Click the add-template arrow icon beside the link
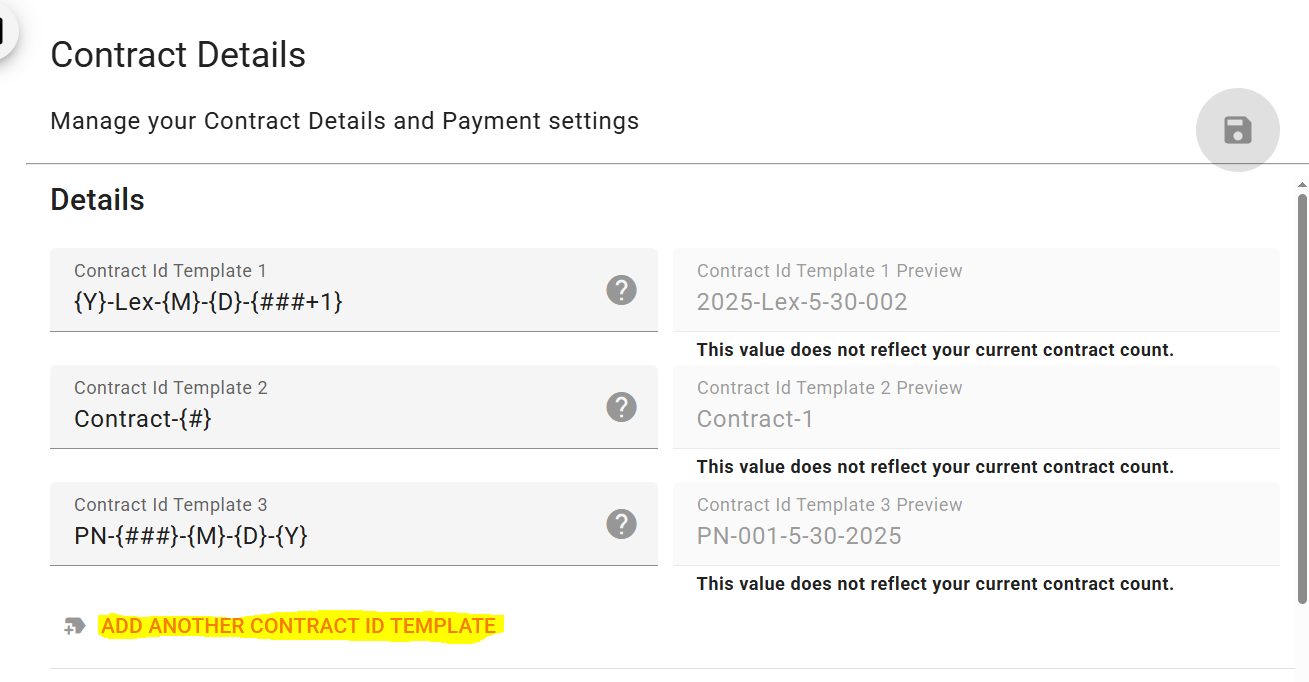This screenshot has width=1309, height=682. [73, 626]
